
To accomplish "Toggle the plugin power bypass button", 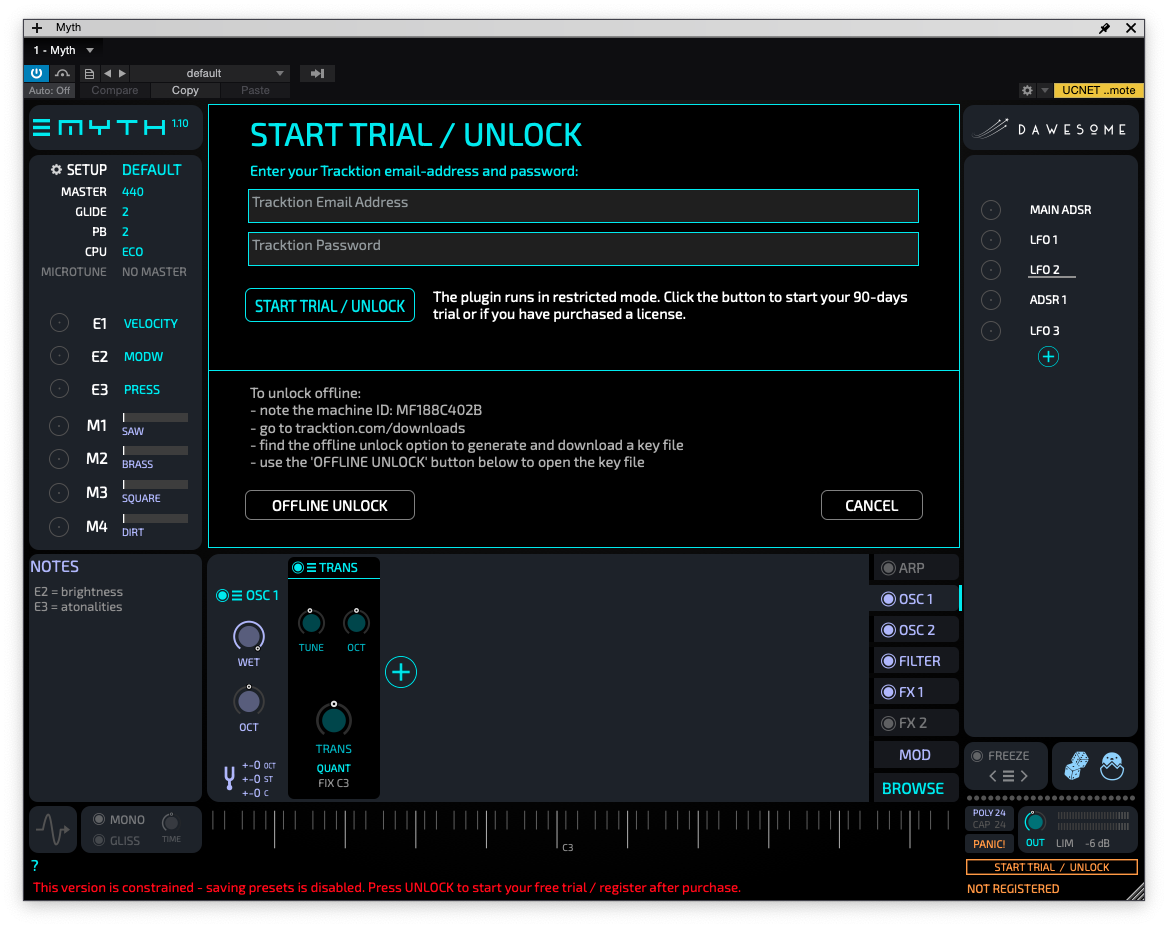I will point(36,73).
